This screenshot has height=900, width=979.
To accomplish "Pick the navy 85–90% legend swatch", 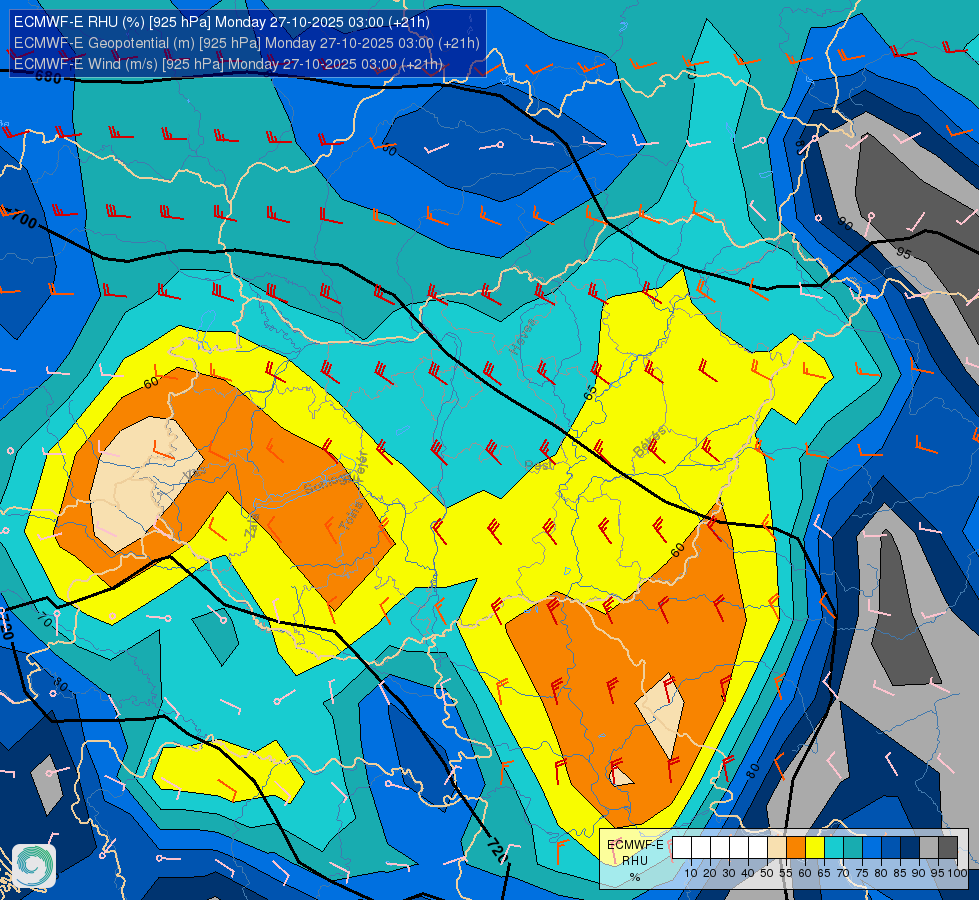I will tap(910, 848).
